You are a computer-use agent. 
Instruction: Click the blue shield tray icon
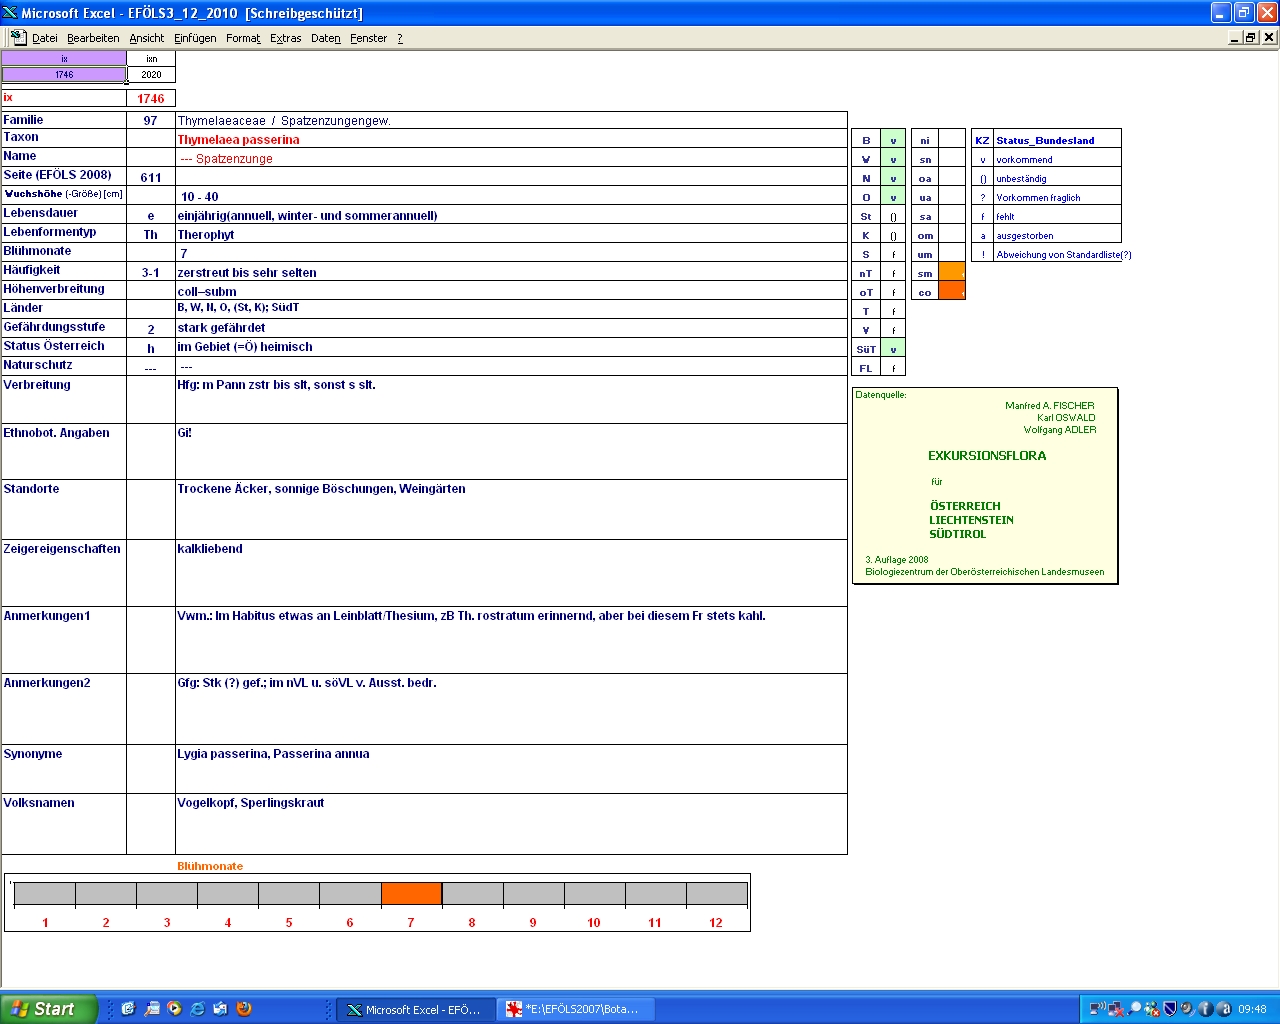pos(1169,1009)
